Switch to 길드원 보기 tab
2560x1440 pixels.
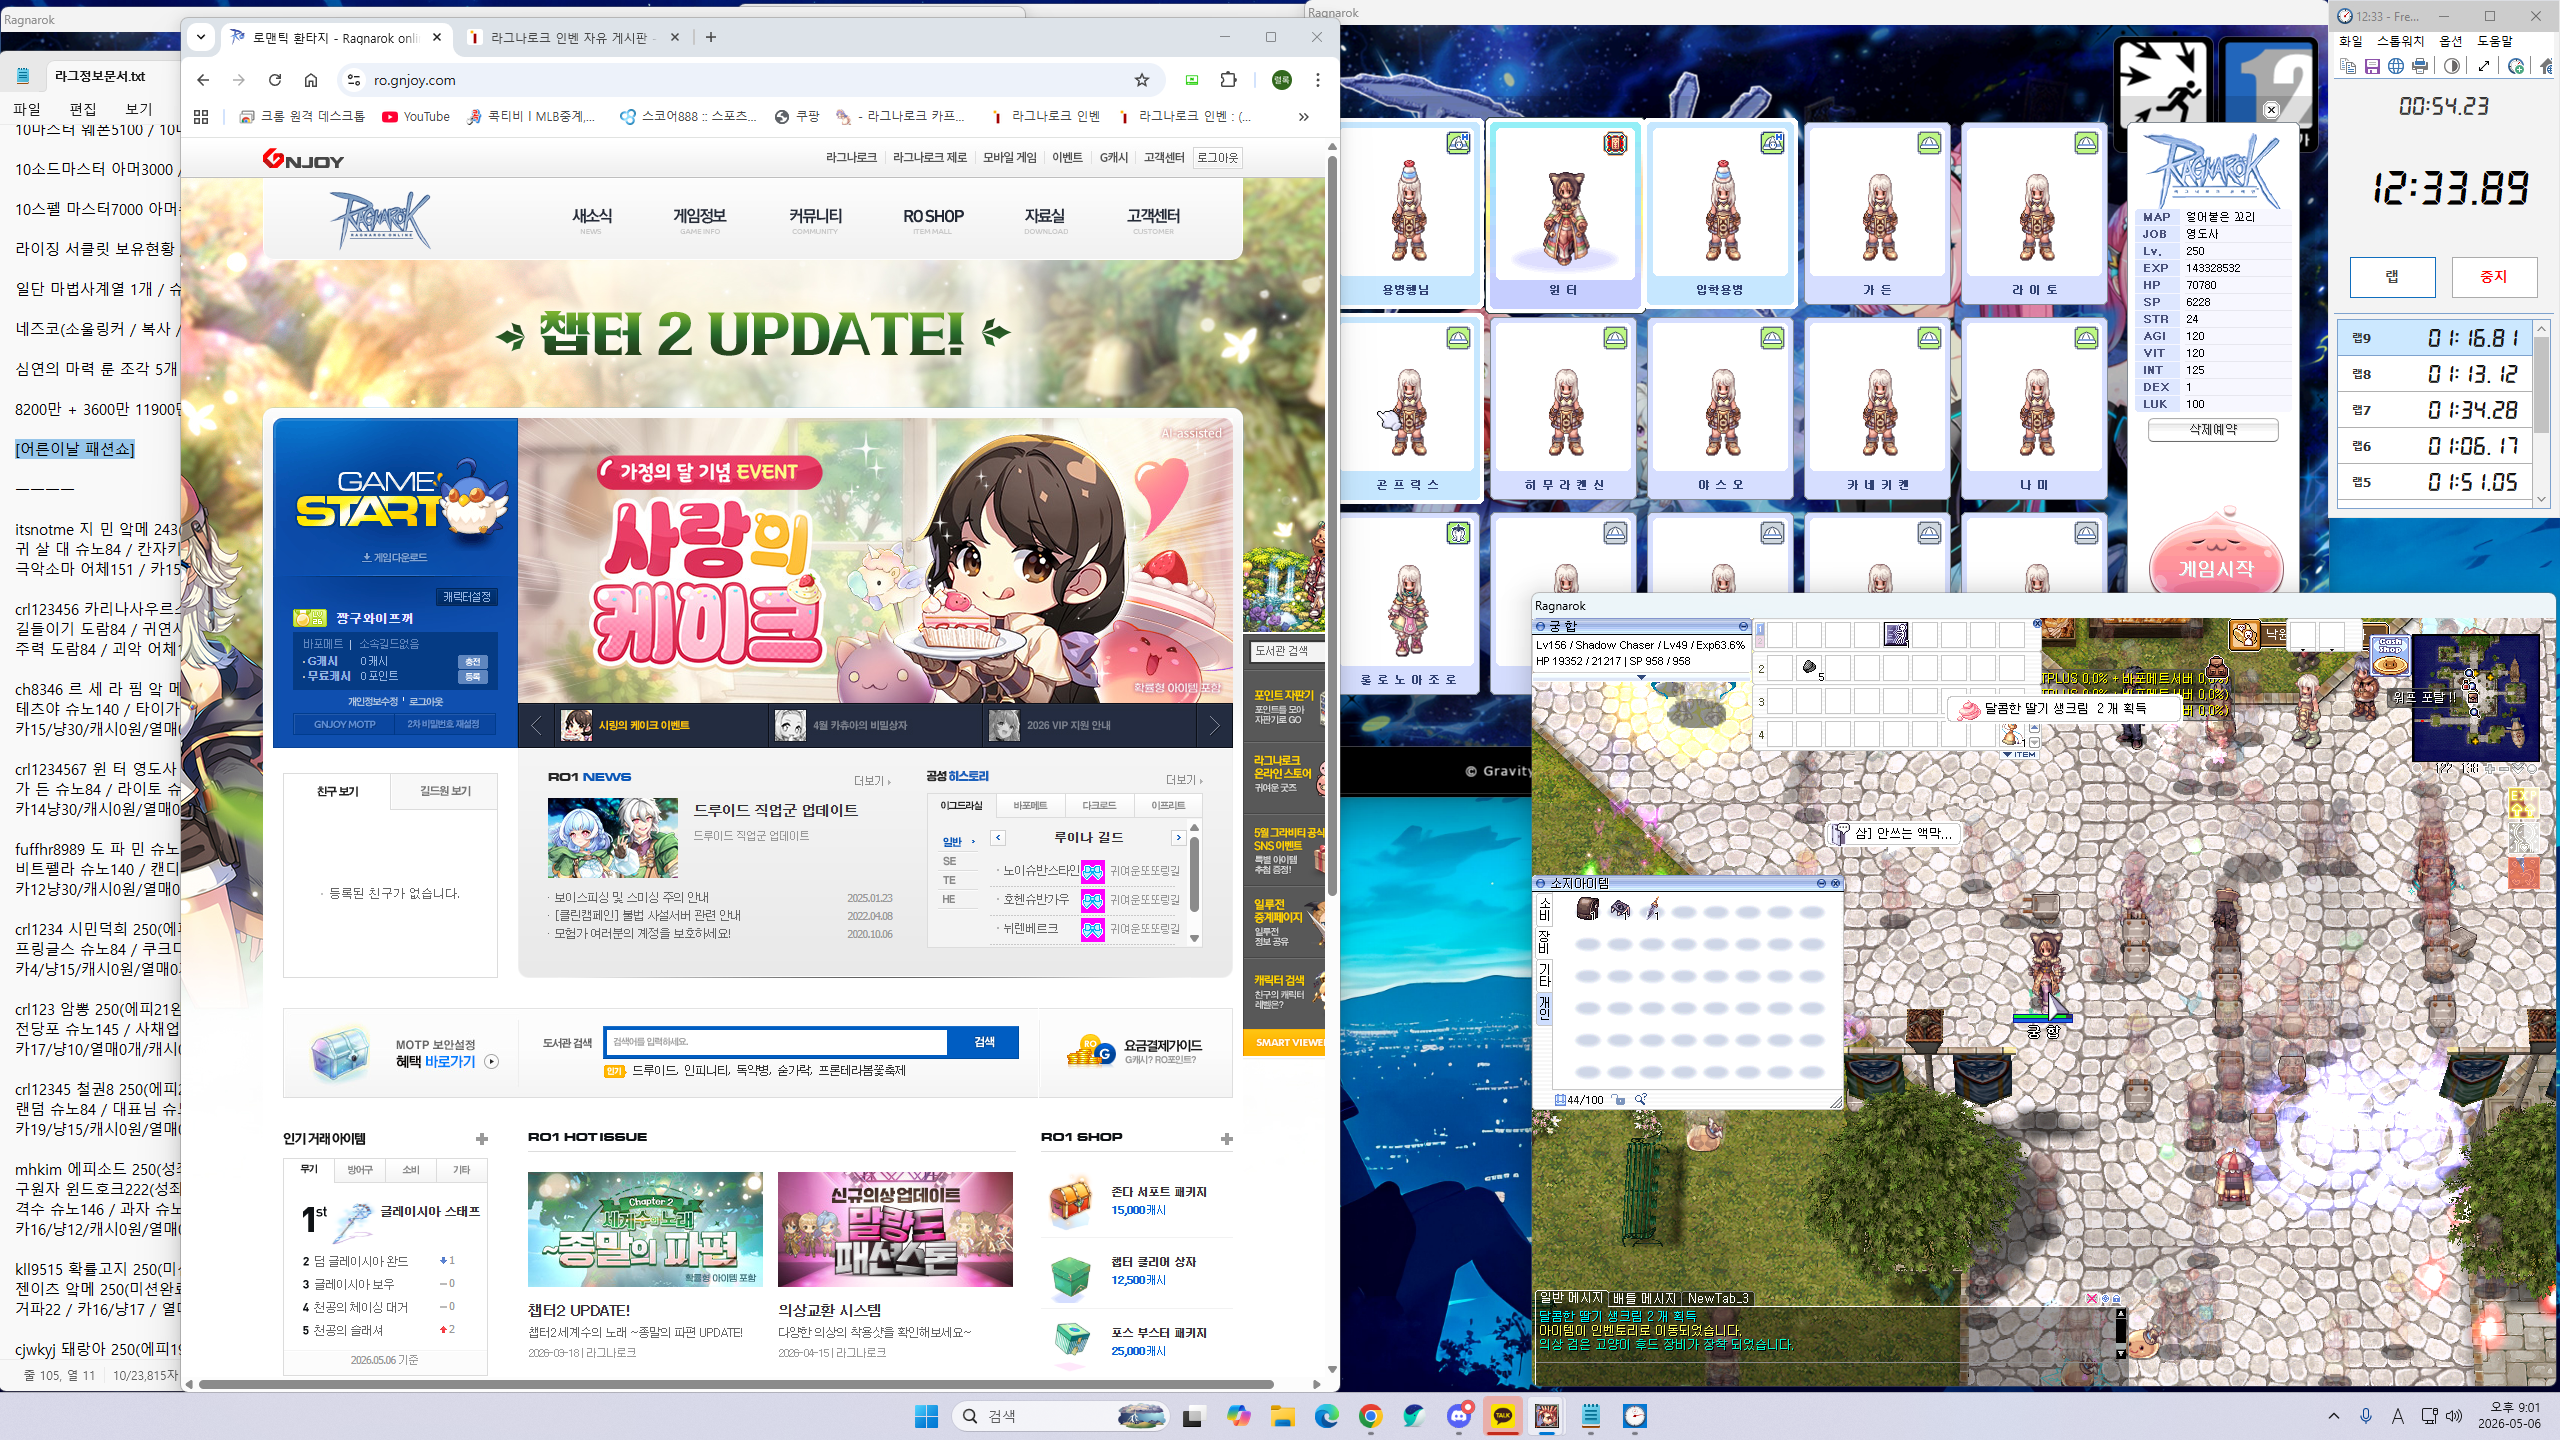coord(445,791)
